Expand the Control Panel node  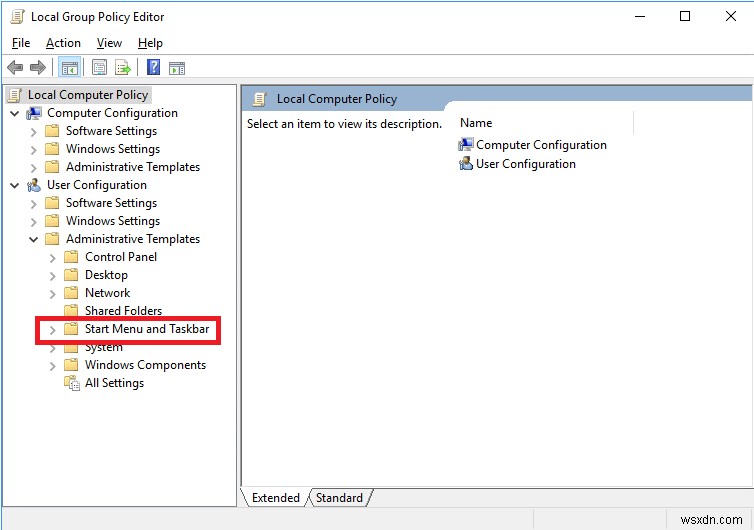tap(52, 258)
